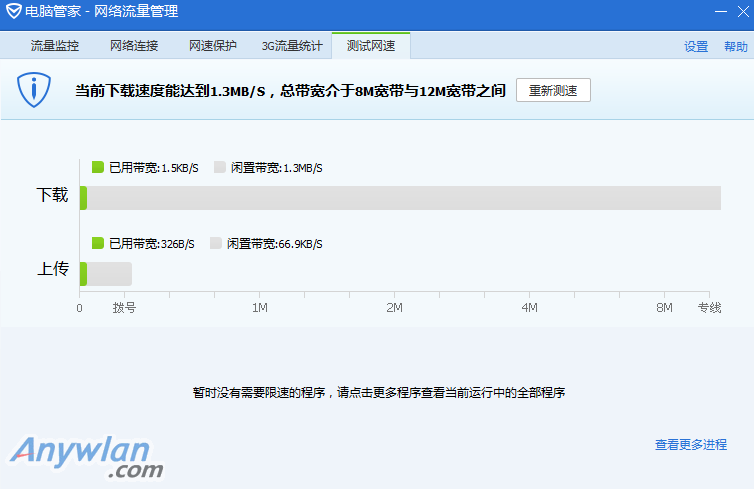Click green swatch beside 已用带宽:326B/S
The width and height of the screenshot is (754, 489).
[98, 243]
